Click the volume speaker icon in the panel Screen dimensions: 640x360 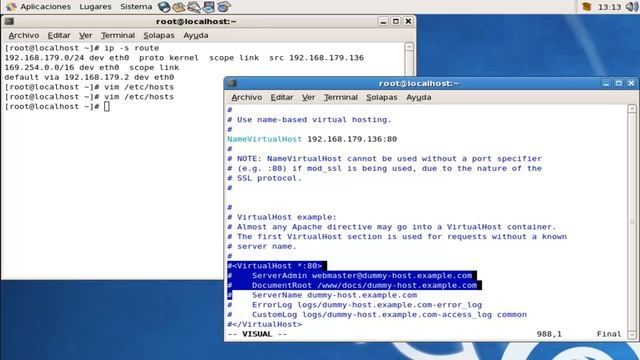pyautogui.click(x=632, y=7)
